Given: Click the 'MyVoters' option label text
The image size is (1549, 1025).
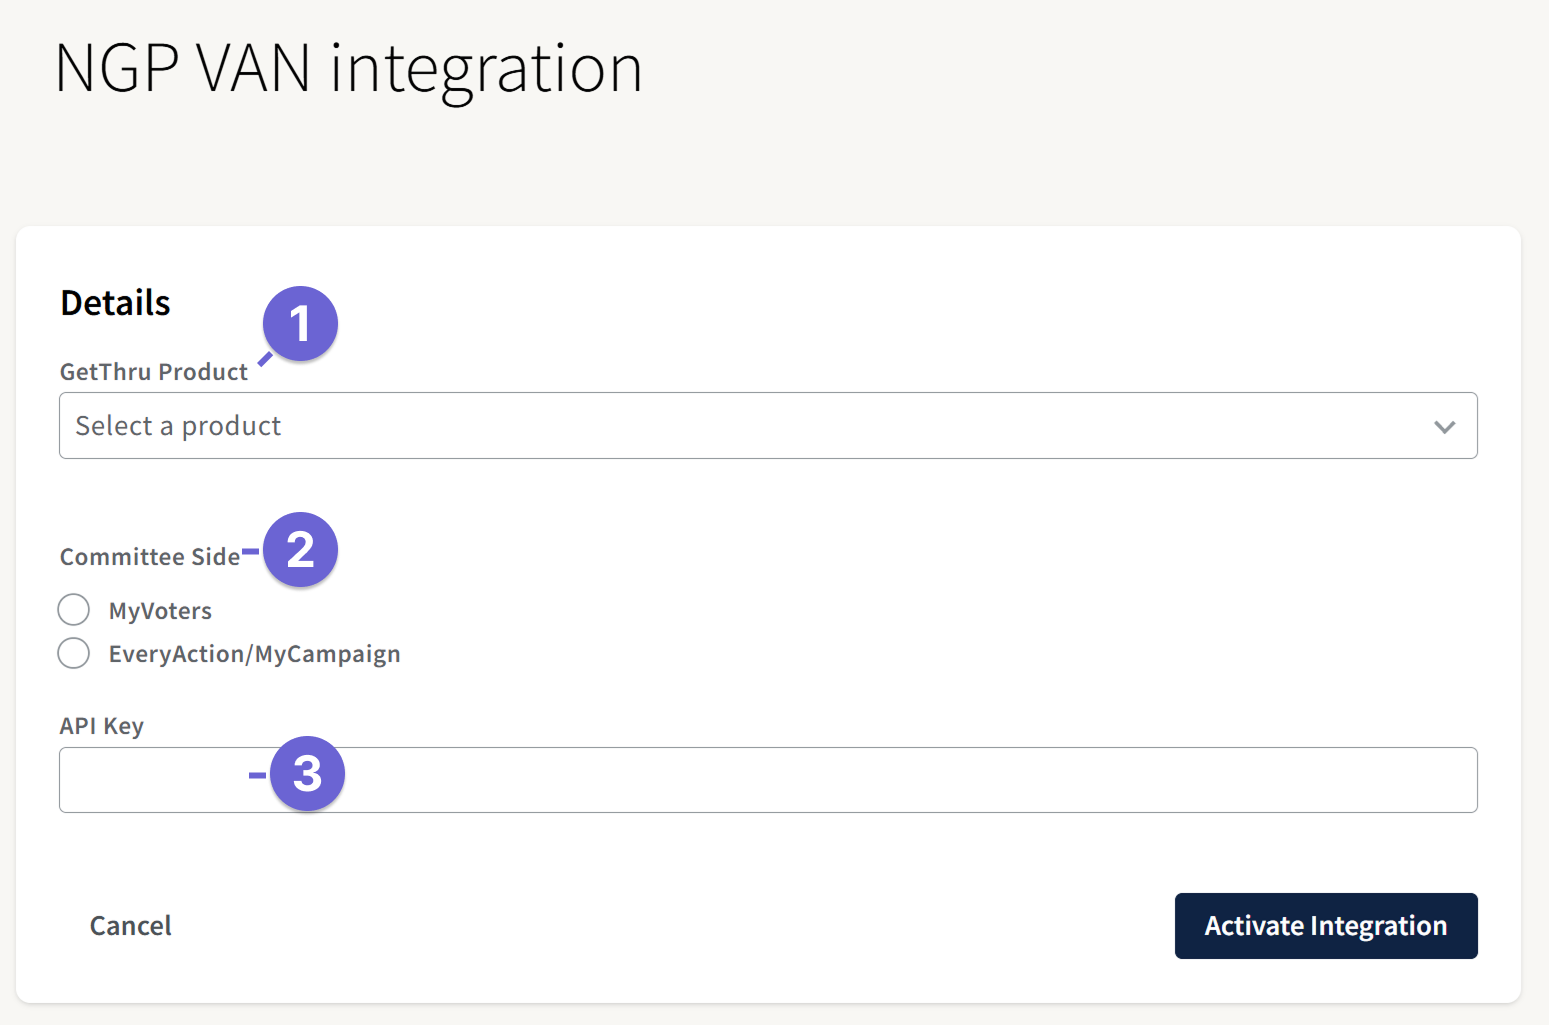Looking at the screenshot, I should pyautogui.click(x=160, y=611).
